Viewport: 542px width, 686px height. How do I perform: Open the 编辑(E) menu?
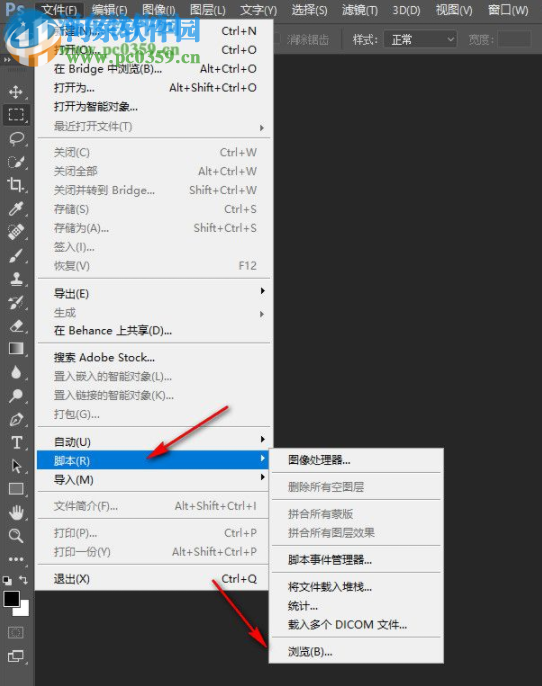110,10
